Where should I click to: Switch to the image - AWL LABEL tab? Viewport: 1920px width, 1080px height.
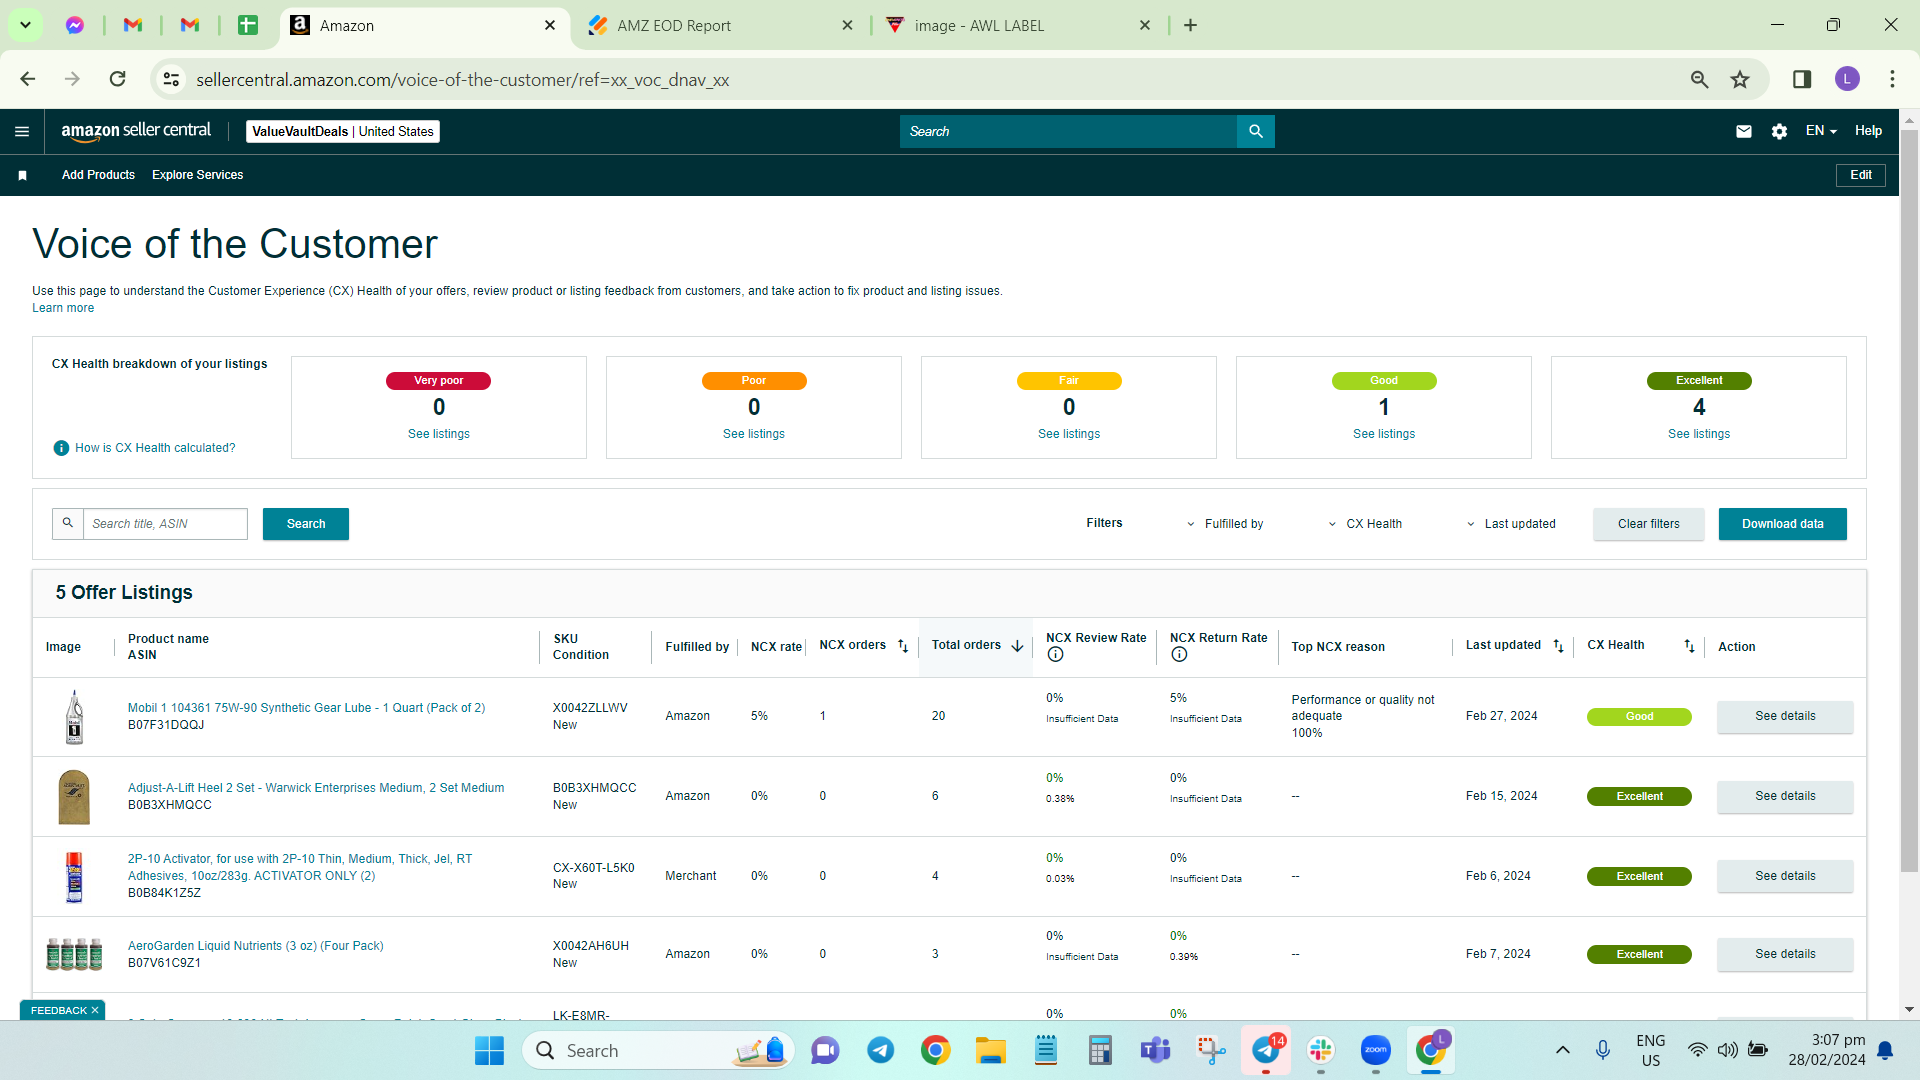pyautogui.click(x=1017, y=26)
